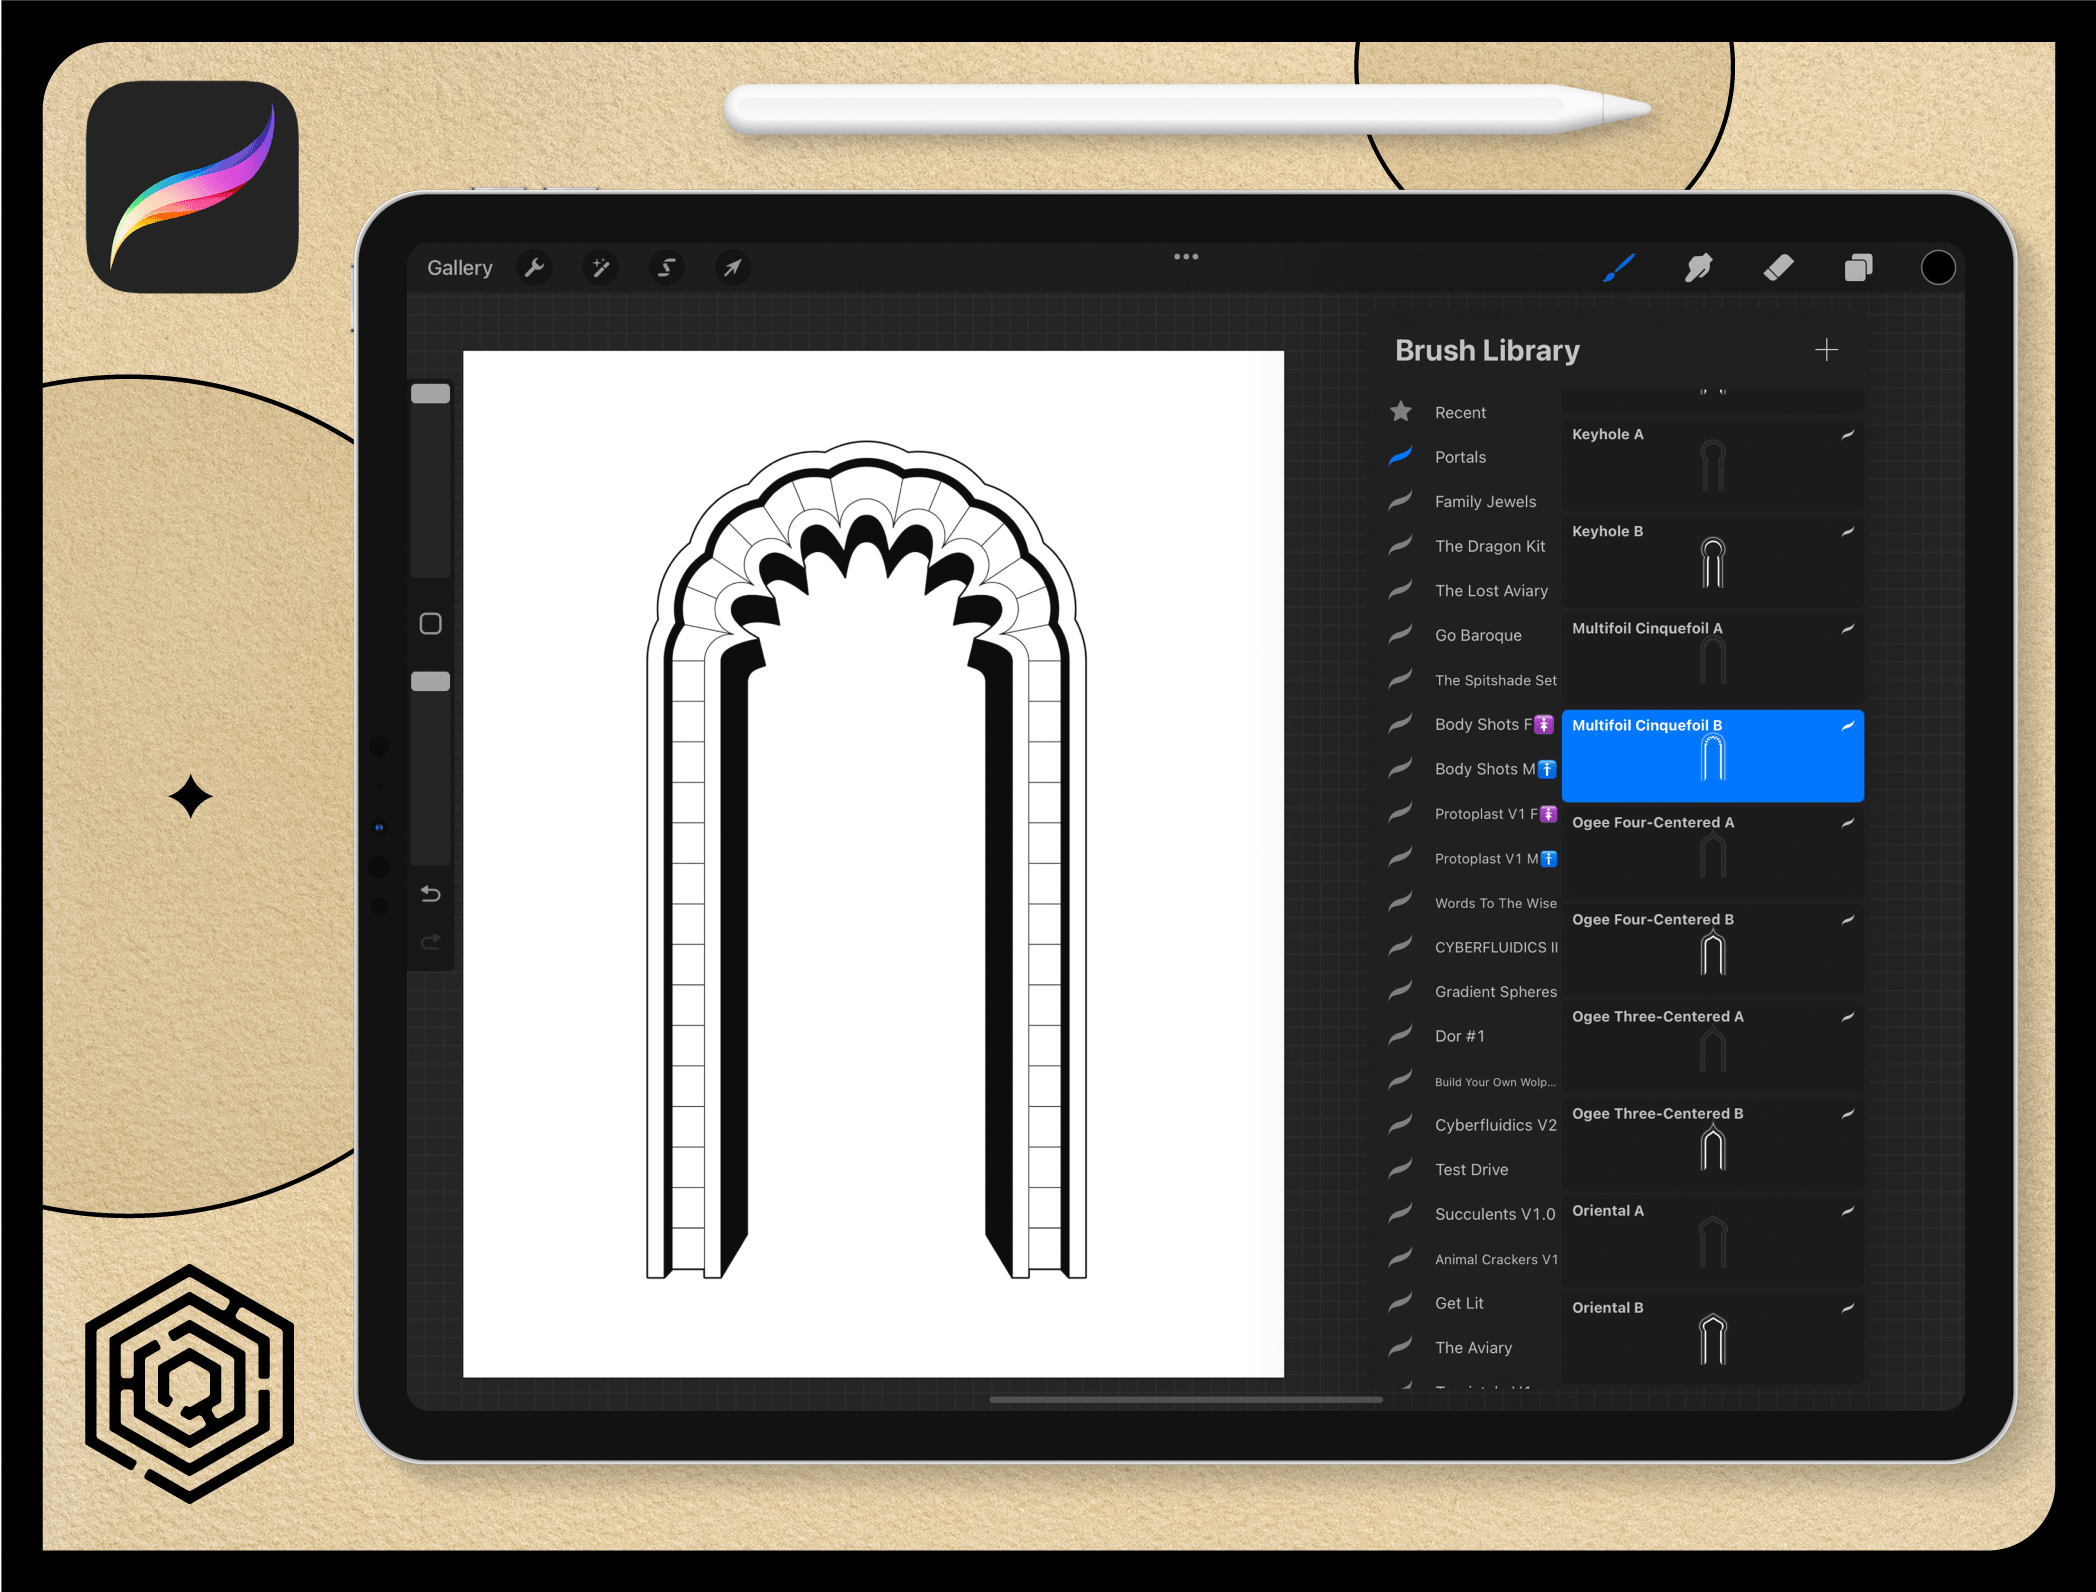
Task: Click the brush size slider handle
Action: pos(431,394)
